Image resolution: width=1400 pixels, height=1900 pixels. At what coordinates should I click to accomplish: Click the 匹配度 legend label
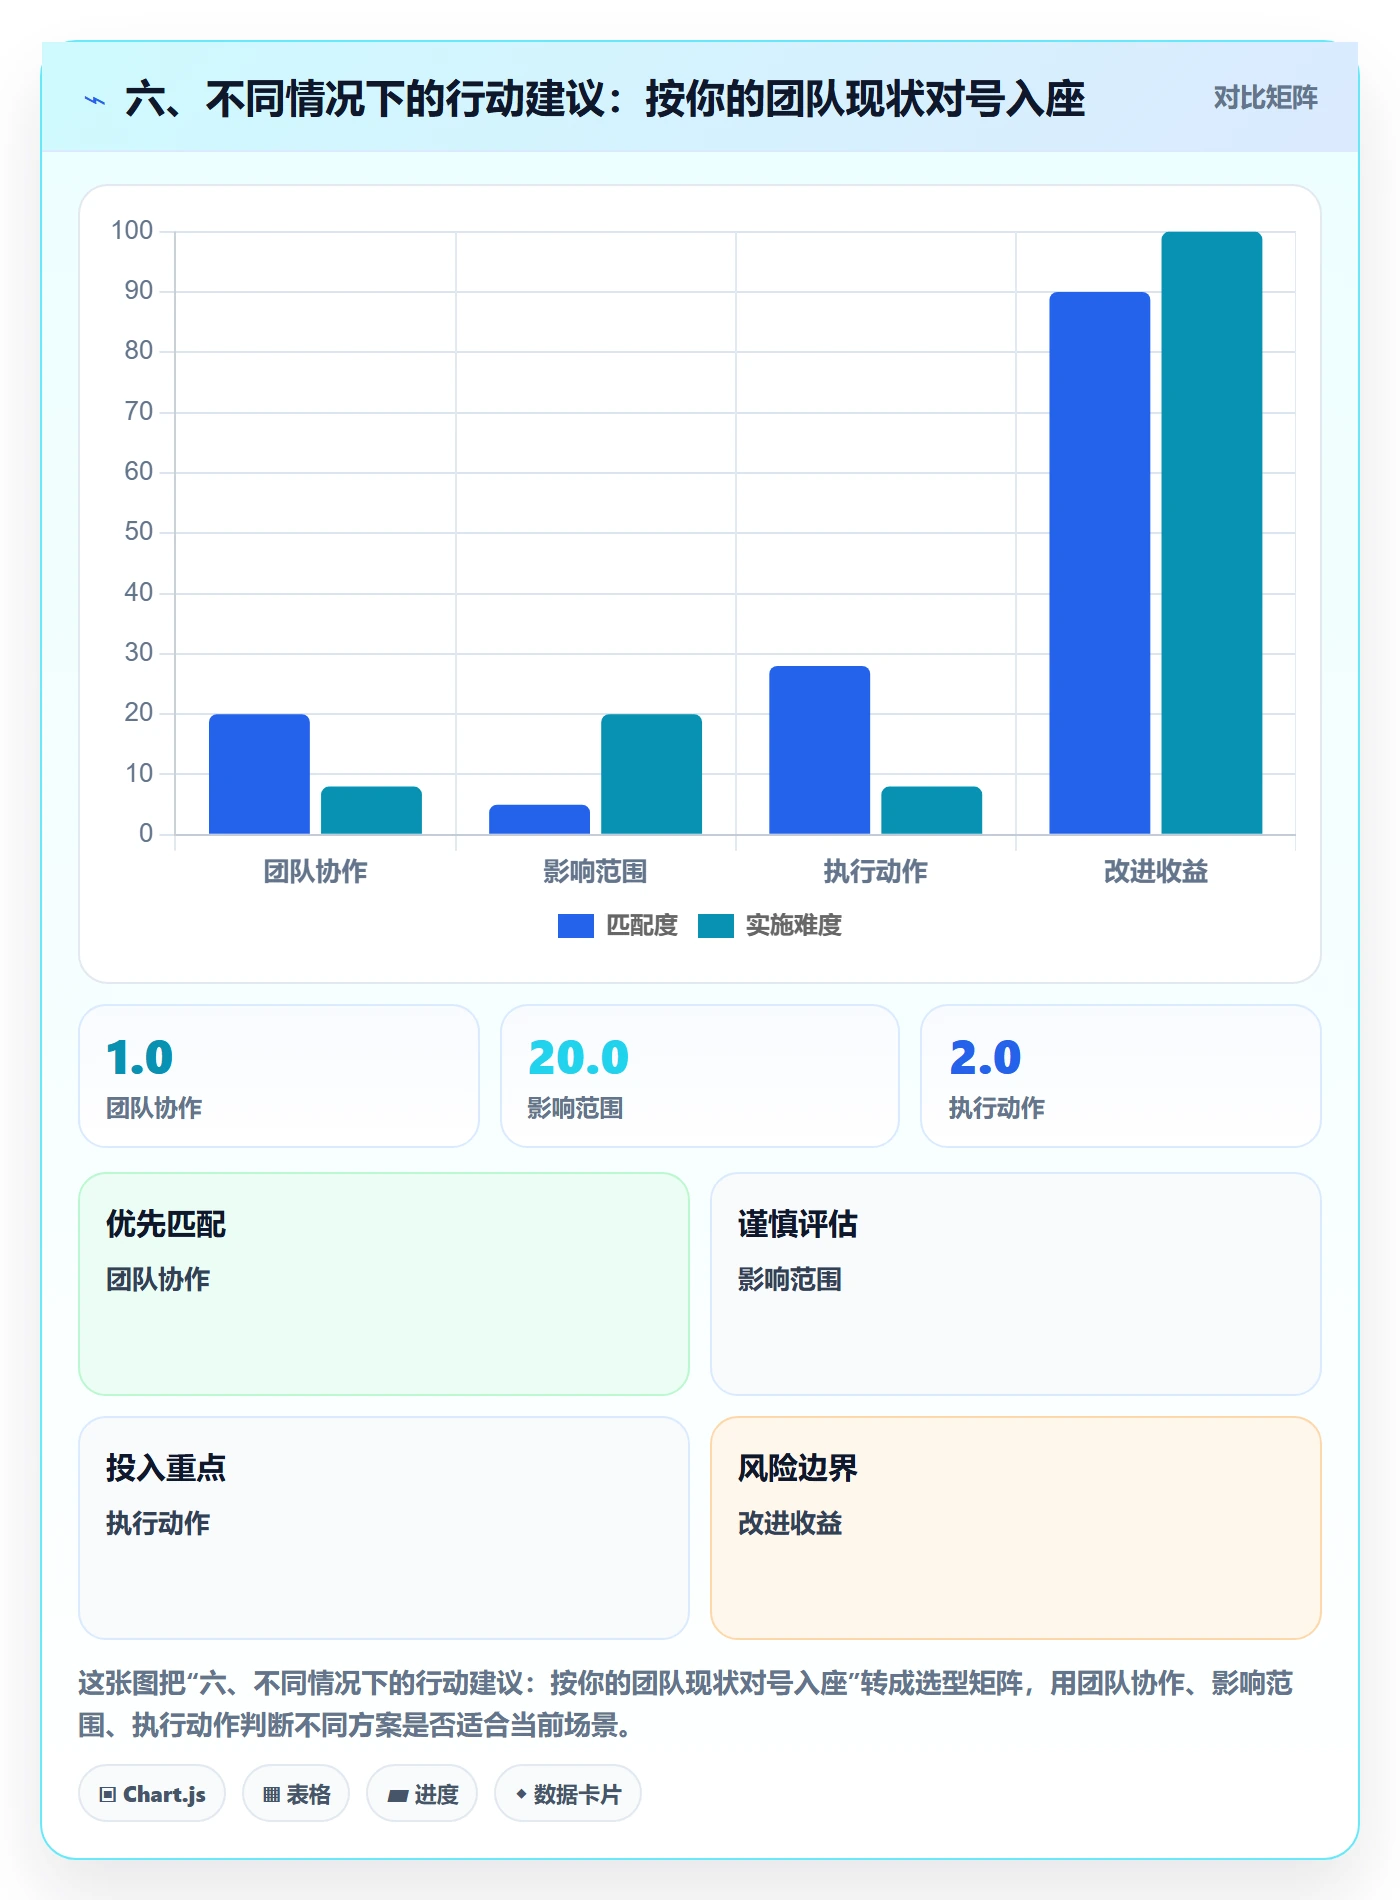[642, 926]
